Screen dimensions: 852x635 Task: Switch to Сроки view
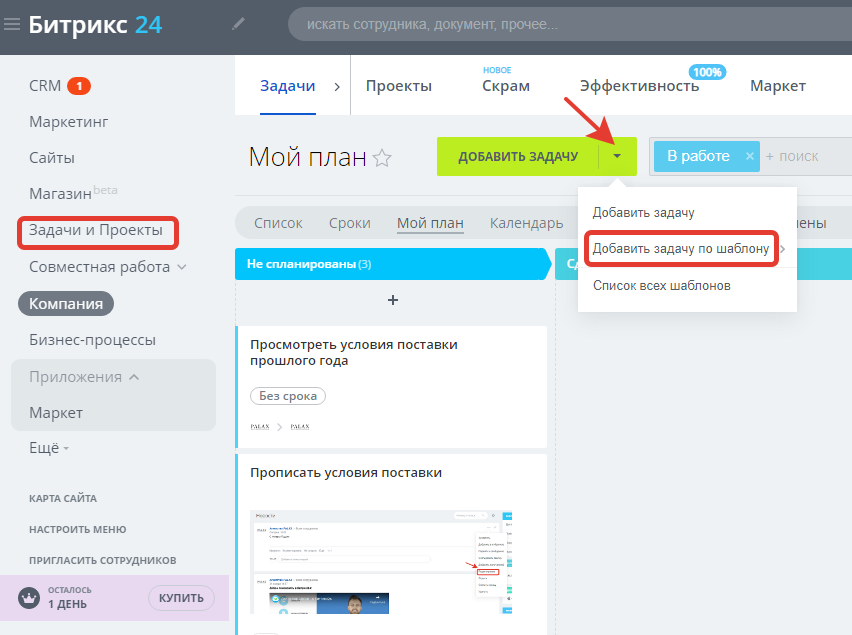[349, 223]
